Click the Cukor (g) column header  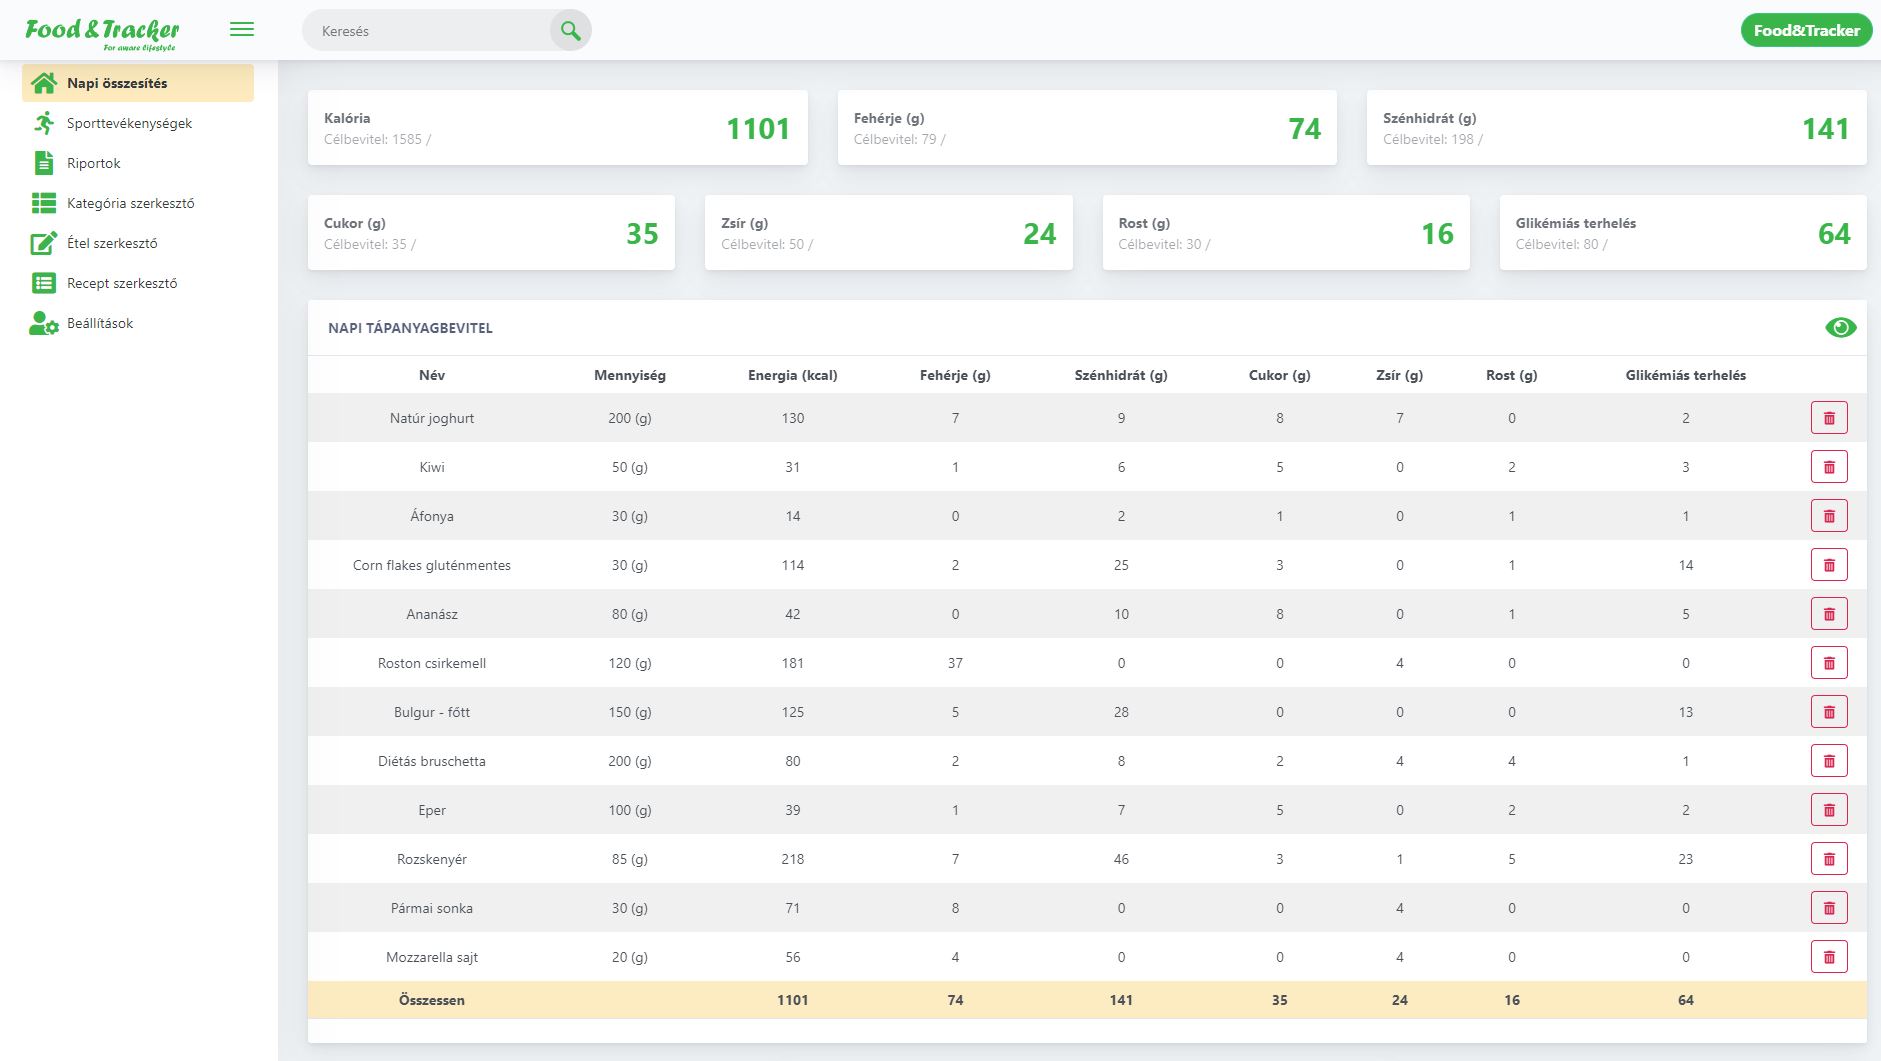point(1280,375)
